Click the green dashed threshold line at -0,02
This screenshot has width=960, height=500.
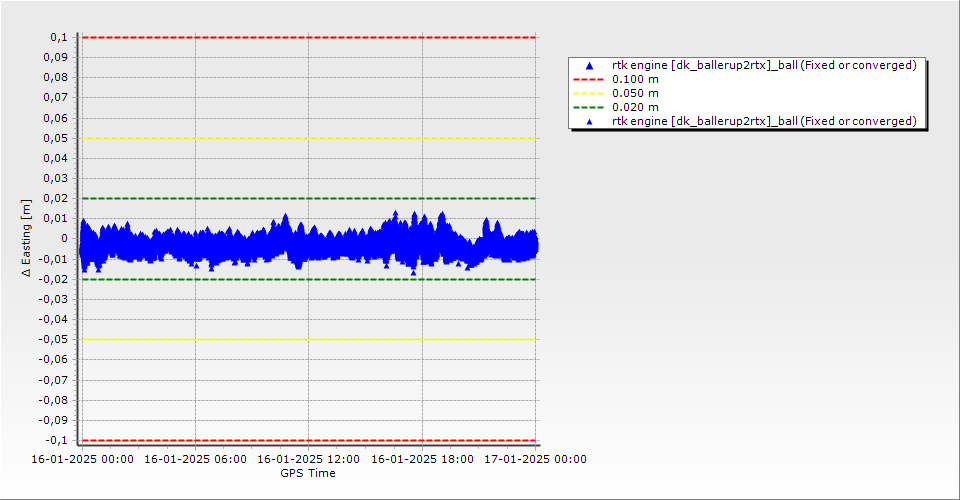point(309,279)
